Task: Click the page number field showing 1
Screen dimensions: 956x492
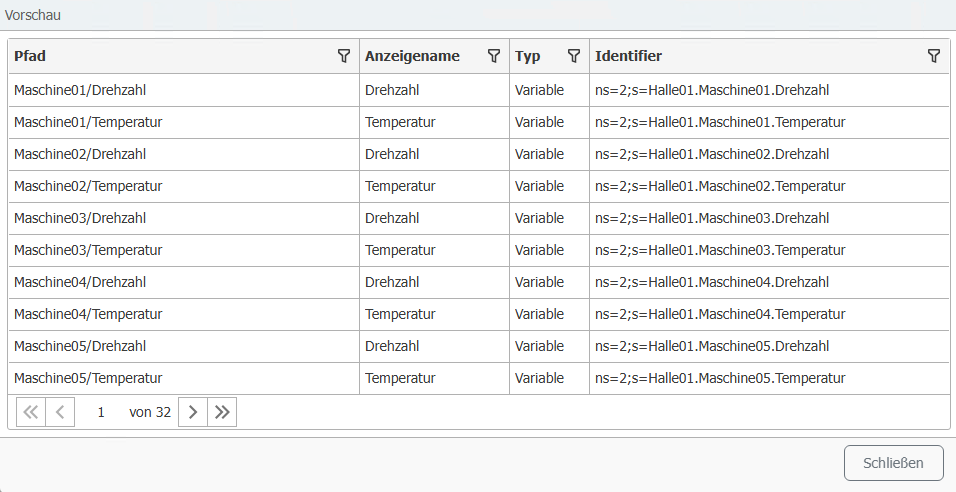Action: coord(101,412)
